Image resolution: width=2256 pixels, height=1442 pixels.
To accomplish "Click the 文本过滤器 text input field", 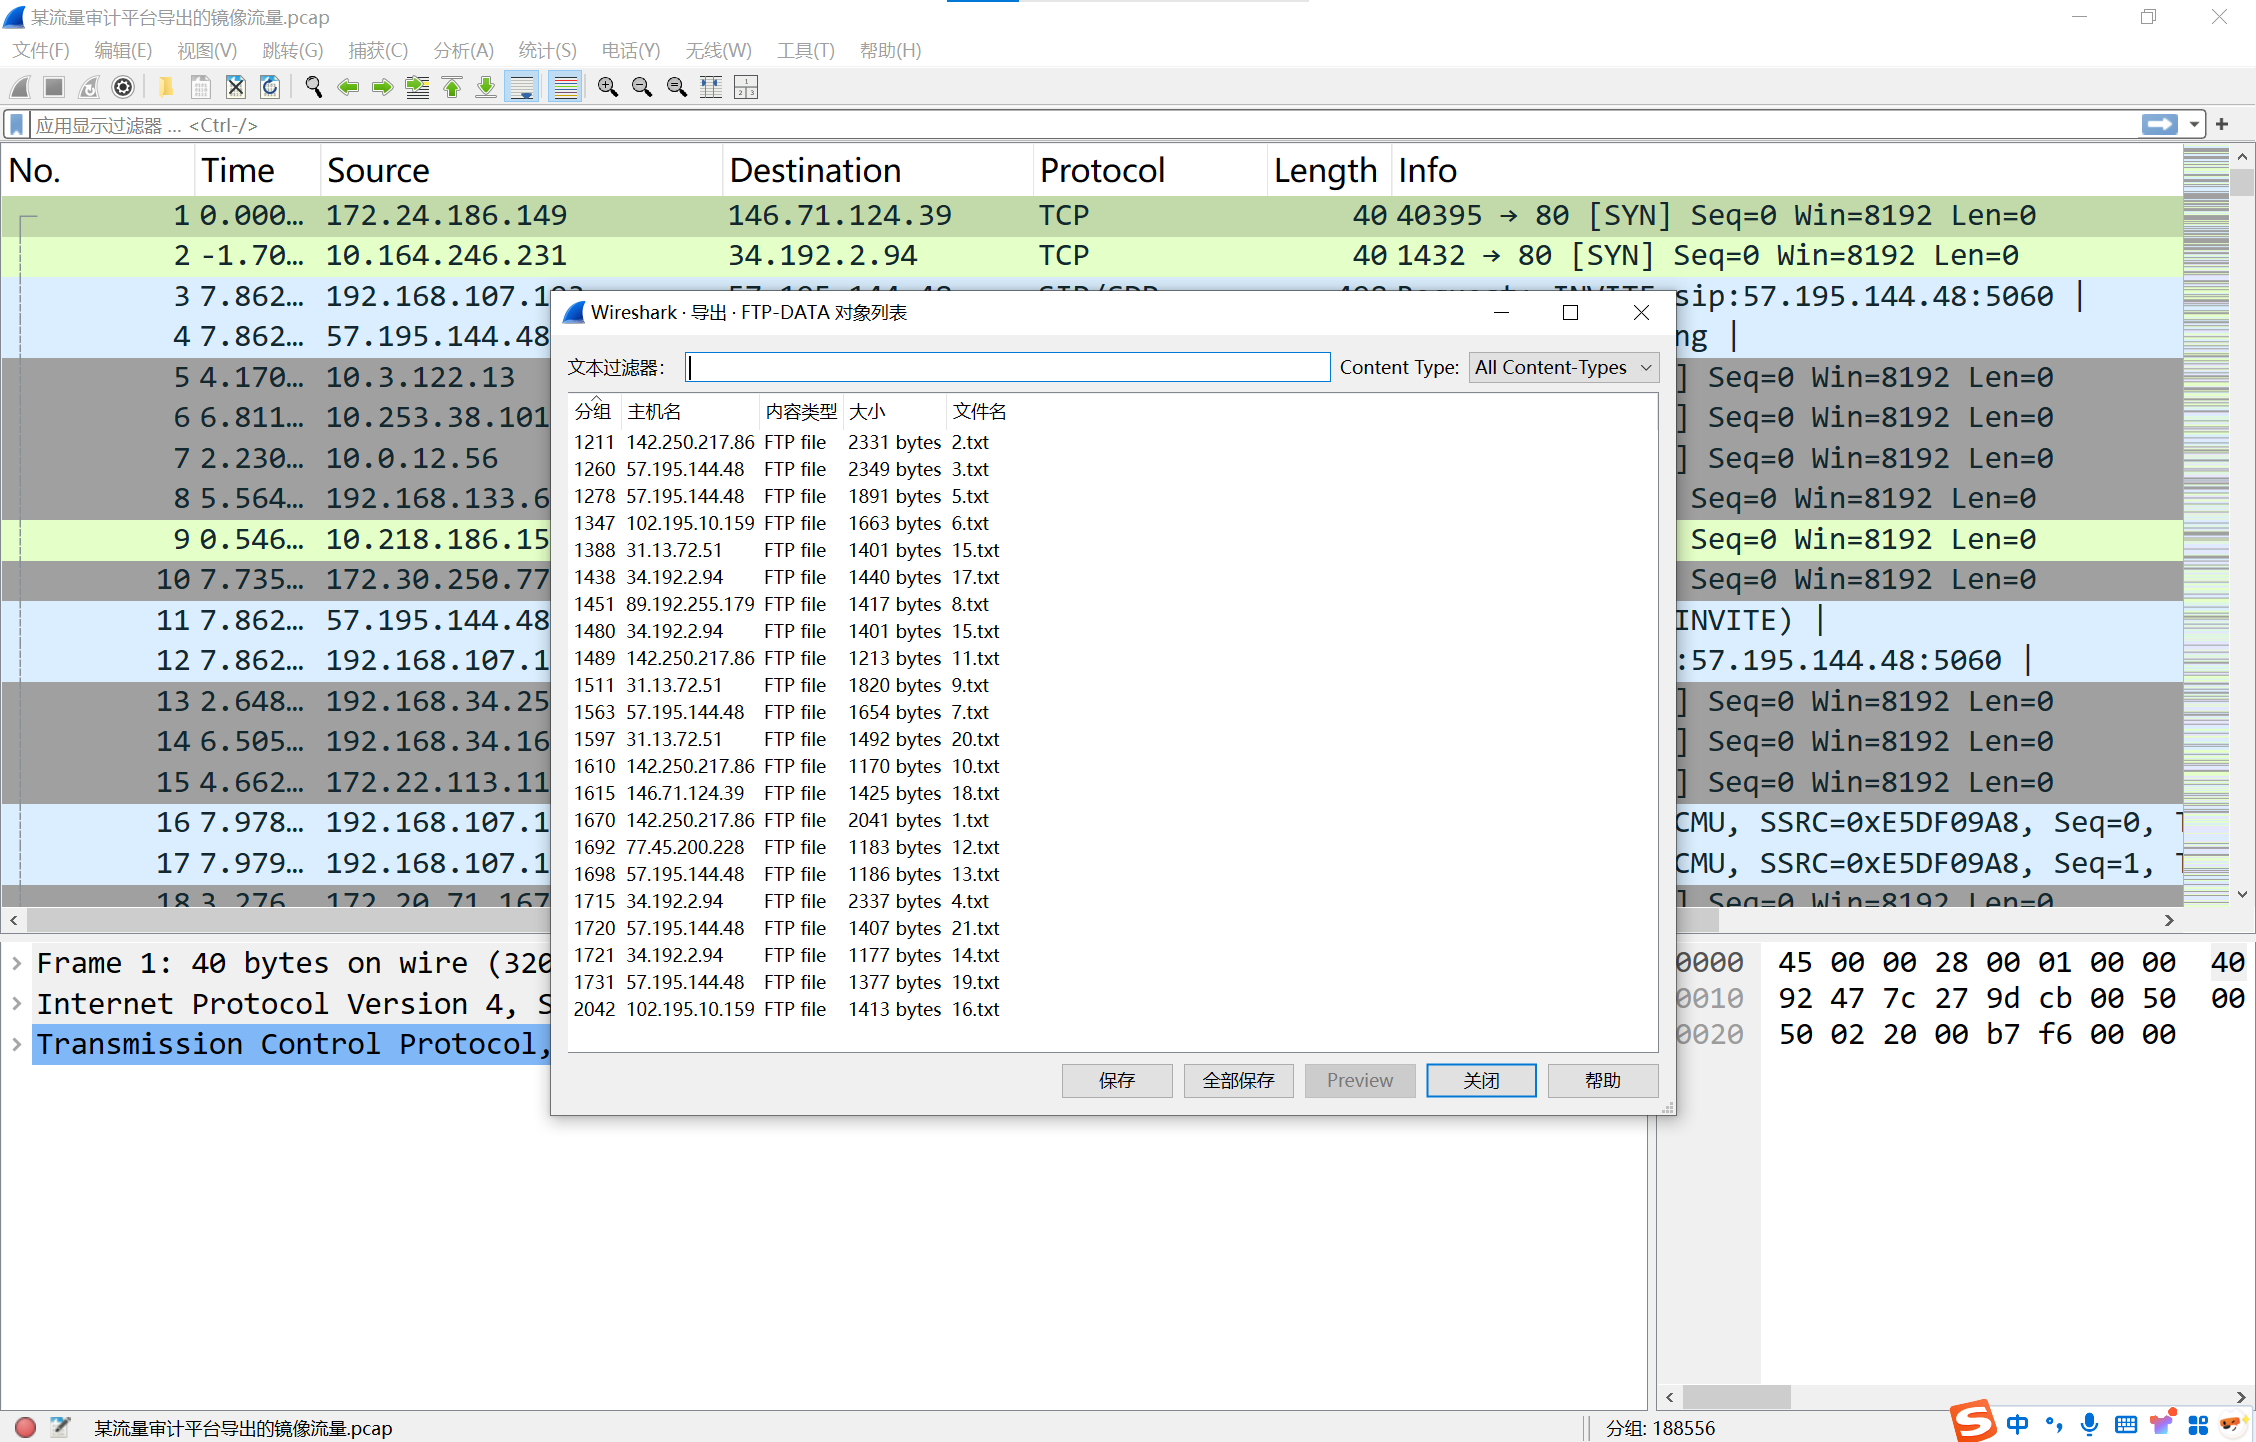I will click(1007, 367).
